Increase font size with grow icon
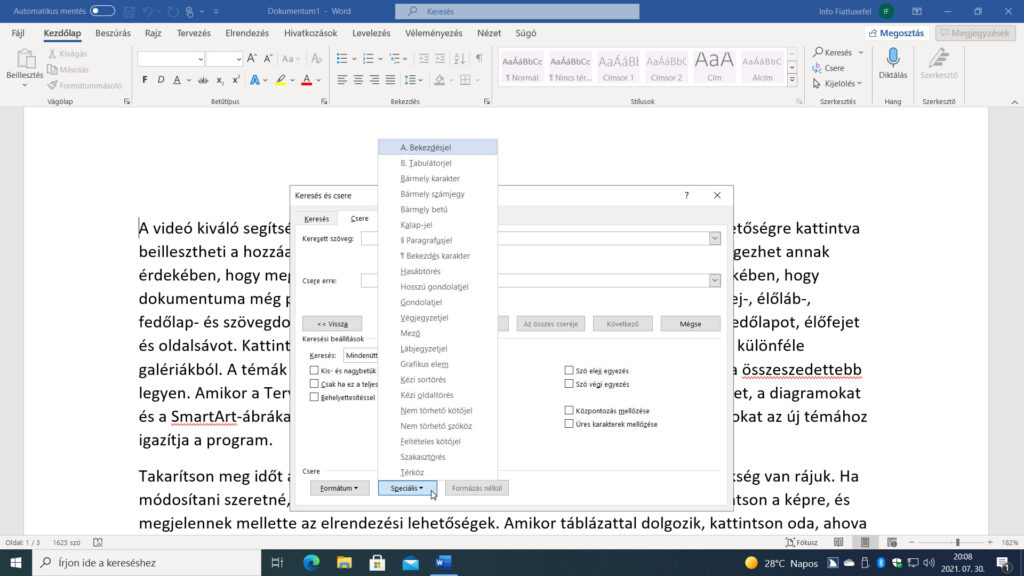The height and width of the screenshot is (576, 1024). [x=252, y=59]
